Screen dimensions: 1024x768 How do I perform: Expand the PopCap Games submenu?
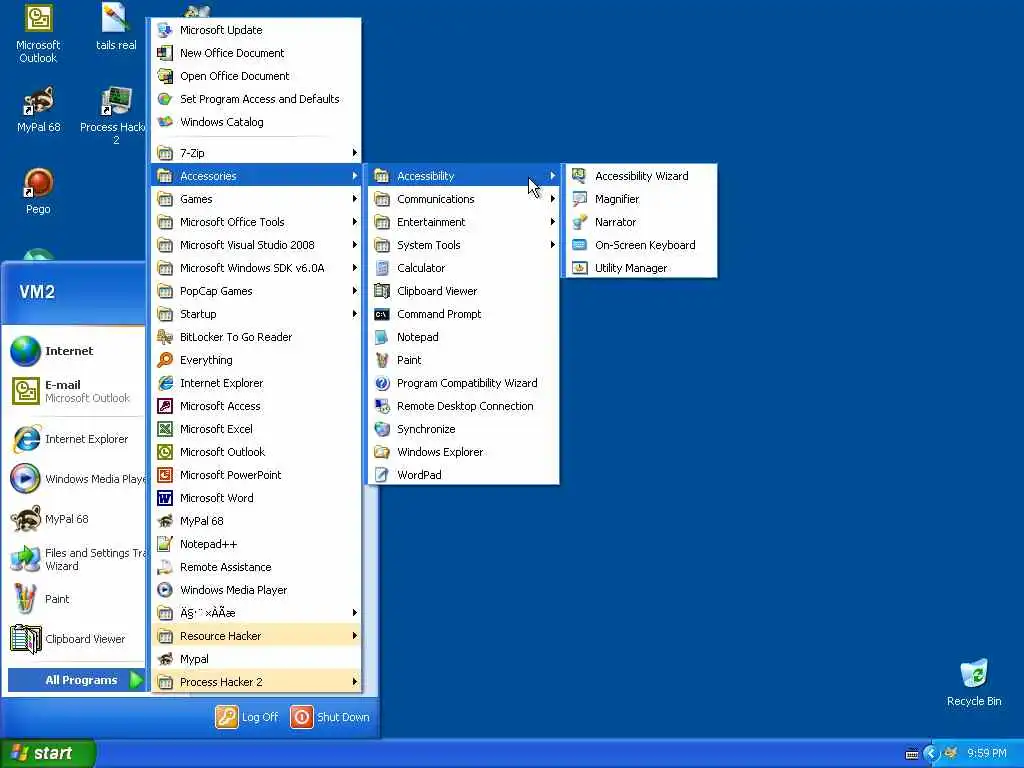pos(257,291)
